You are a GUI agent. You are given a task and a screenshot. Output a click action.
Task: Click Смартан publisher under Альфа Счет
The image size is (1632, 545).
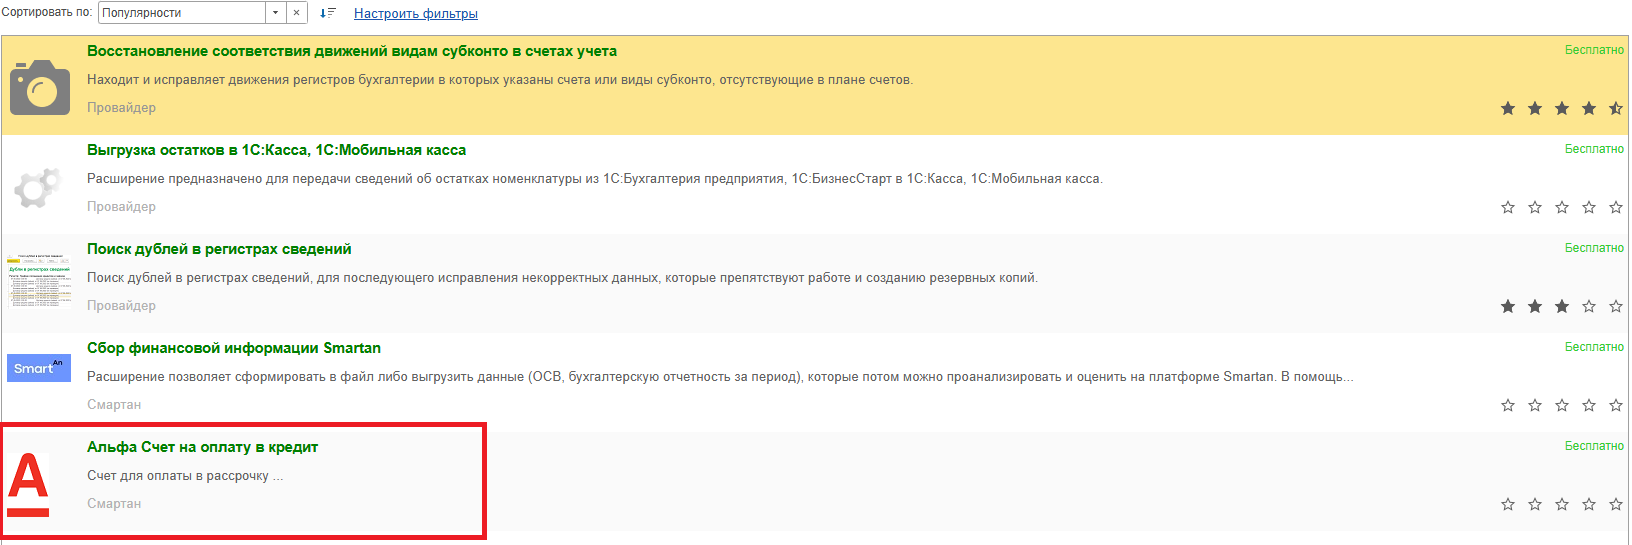click(x=114, y=504)
